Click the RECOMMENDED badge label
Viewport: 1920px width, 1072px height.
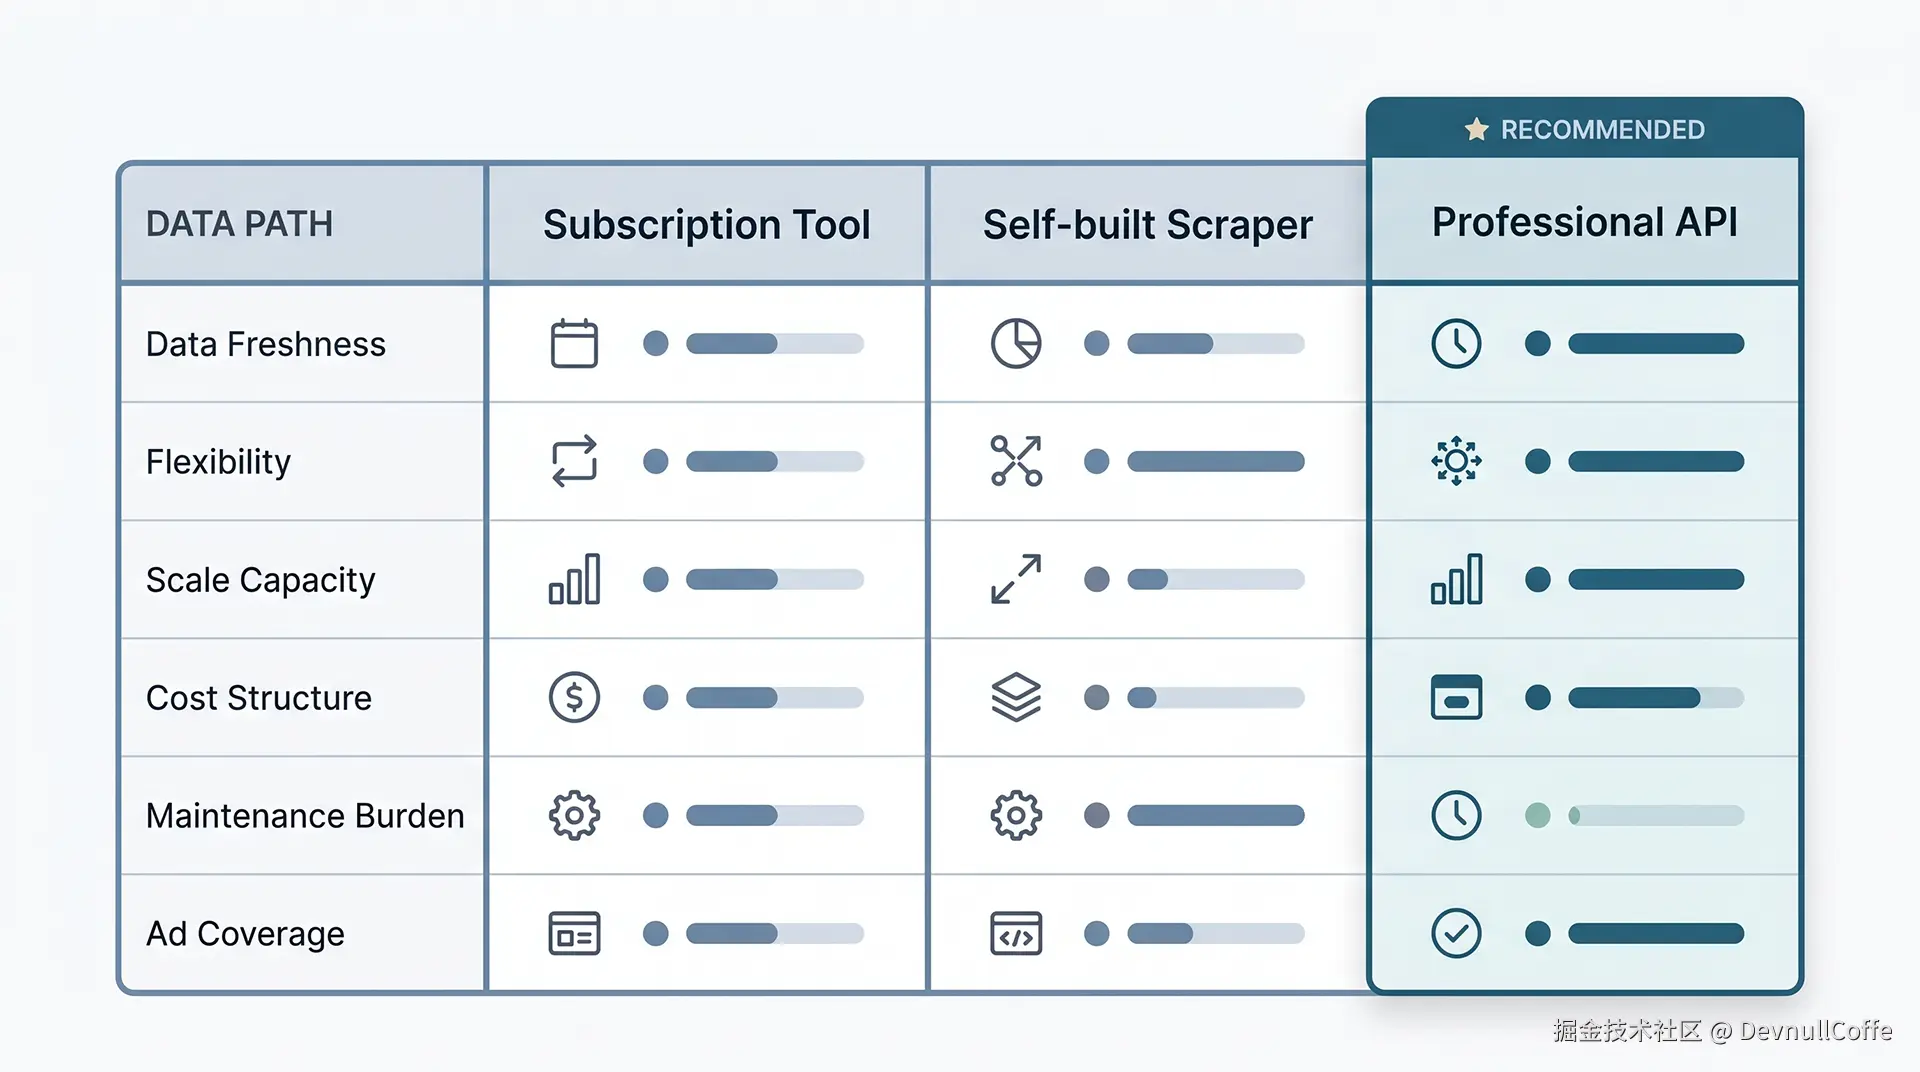(x=1602, y=130)
